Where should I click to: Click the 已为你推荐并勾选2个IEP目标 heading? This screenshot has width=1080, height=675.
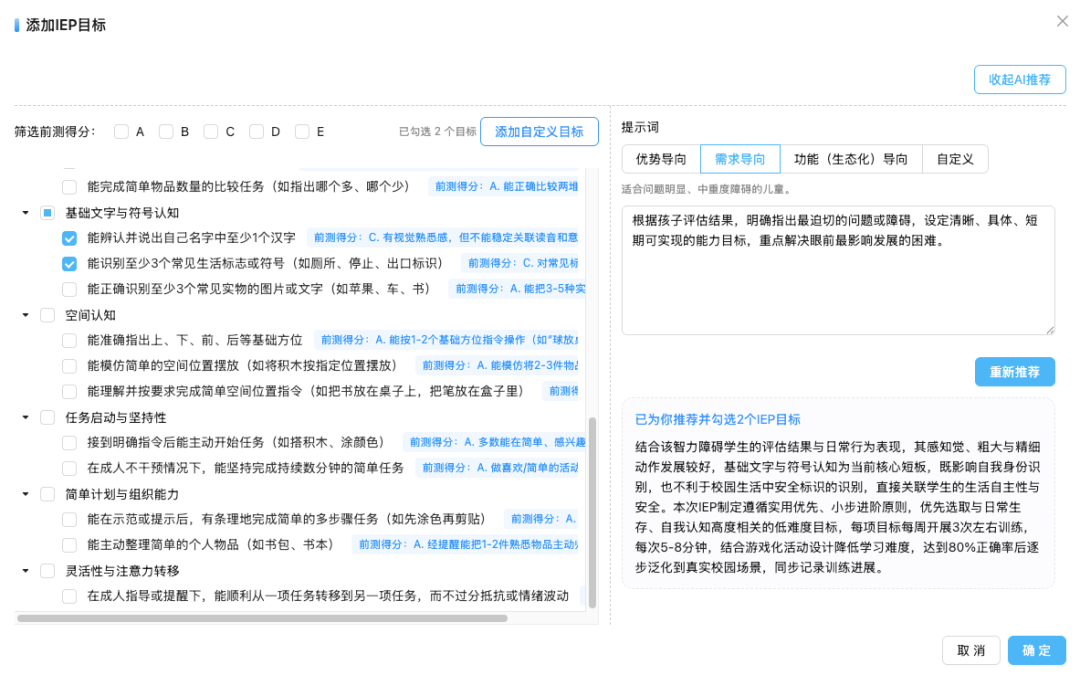pos(717,419)
